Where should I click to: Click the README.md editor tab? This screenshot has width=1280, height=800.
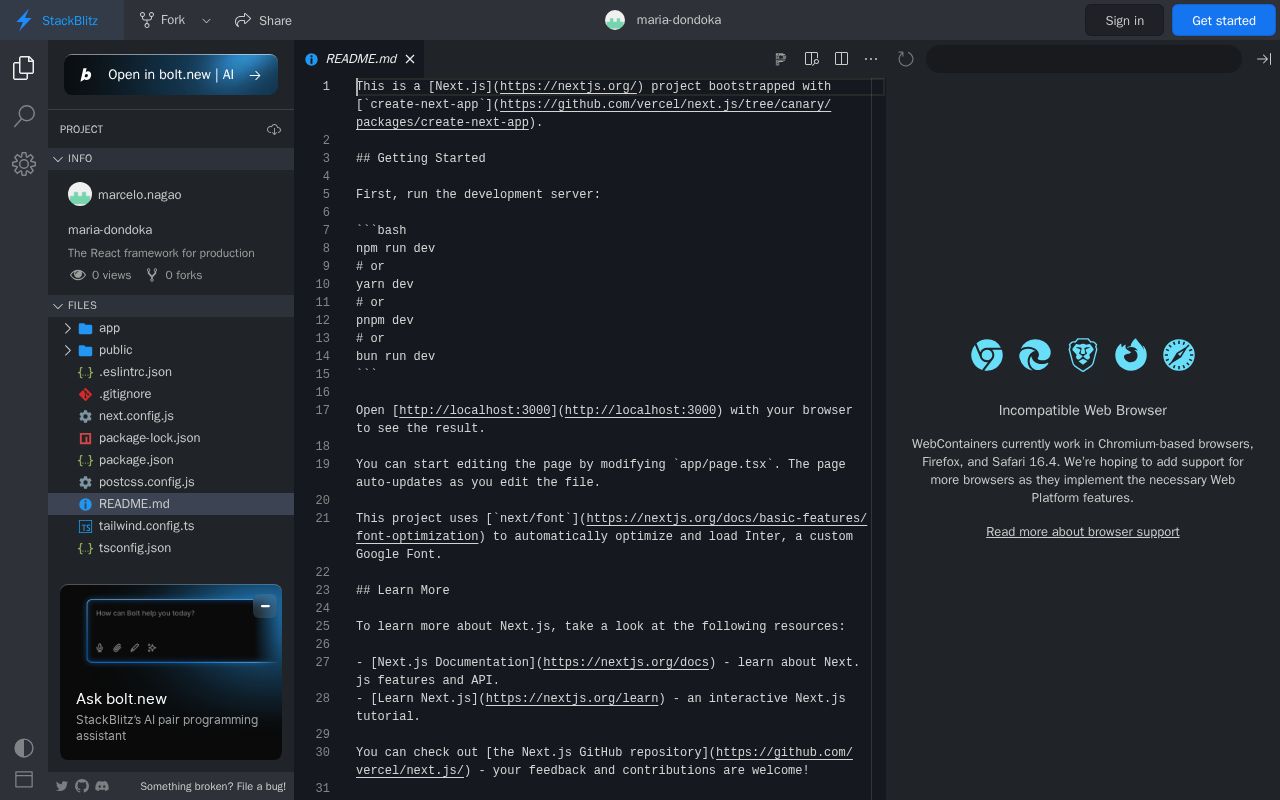(x=359, y=59)
